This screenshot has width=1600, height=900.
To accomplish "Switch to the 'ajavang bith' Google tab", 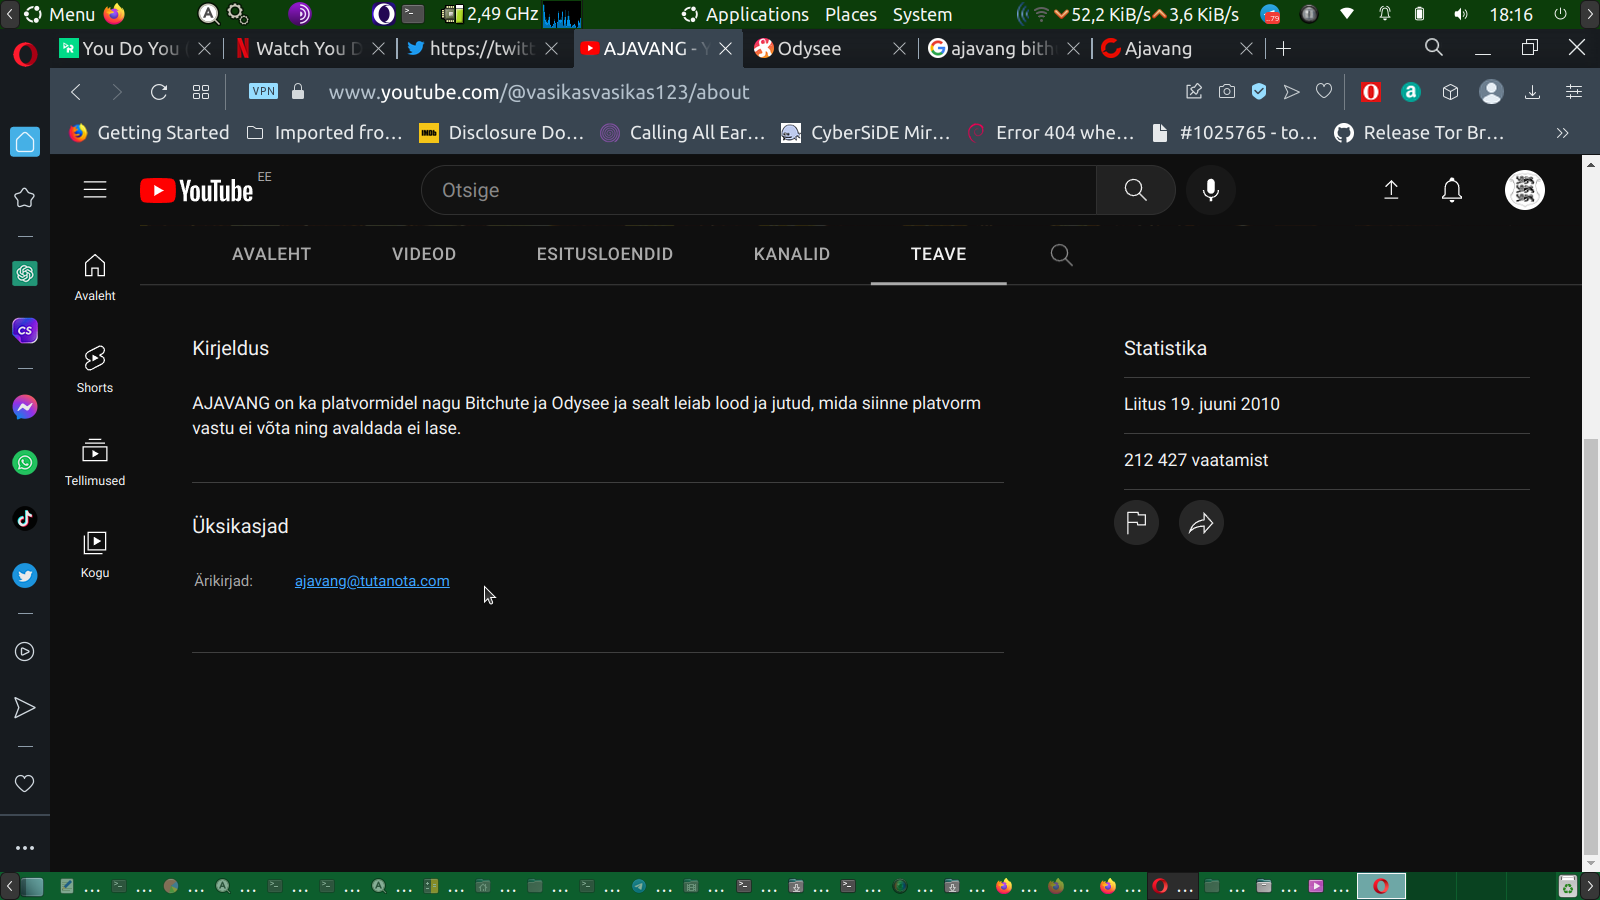I will pos(1004,48).
